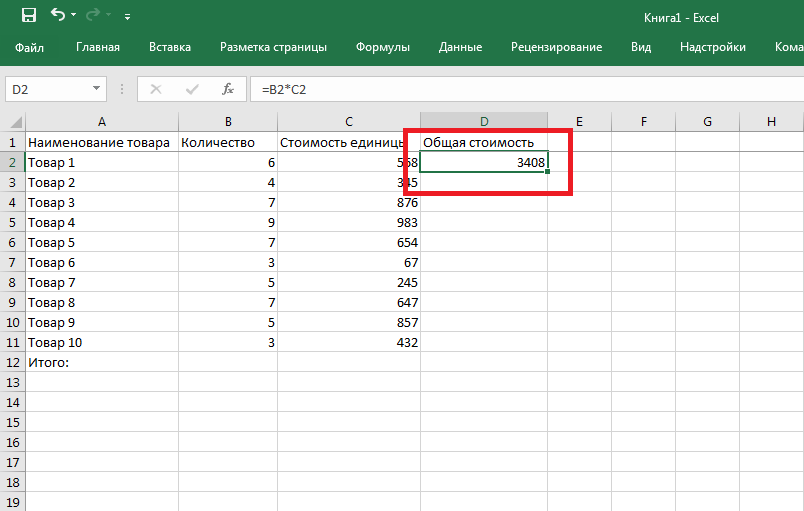Screen dimensions: 804x511
Task: Switch to the Формулы ribbon tab
Action: [383, 47]
